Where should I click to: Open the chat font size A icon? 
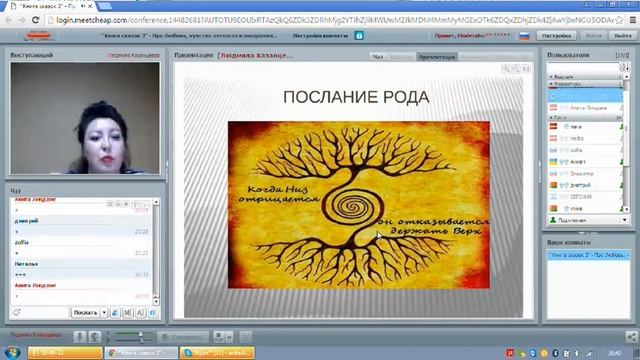140,313
